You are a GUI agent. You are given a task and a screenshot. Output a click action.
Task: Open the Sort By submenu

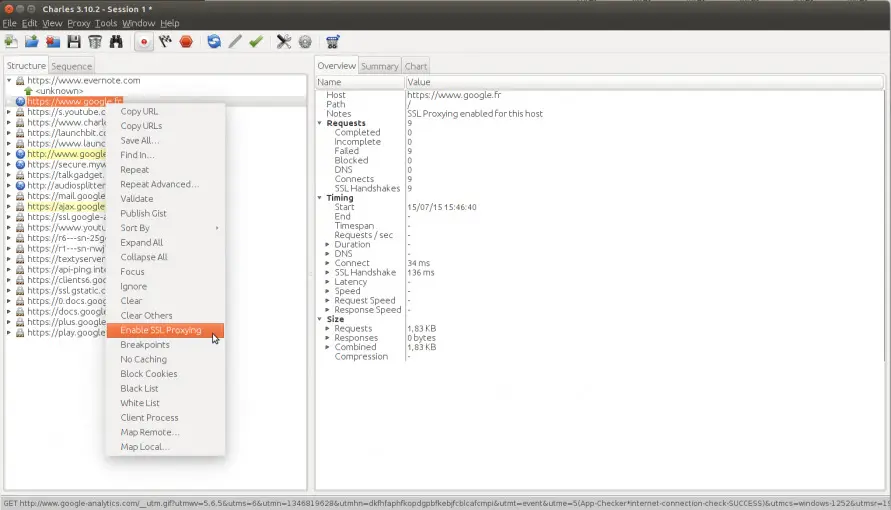point(165,228)
